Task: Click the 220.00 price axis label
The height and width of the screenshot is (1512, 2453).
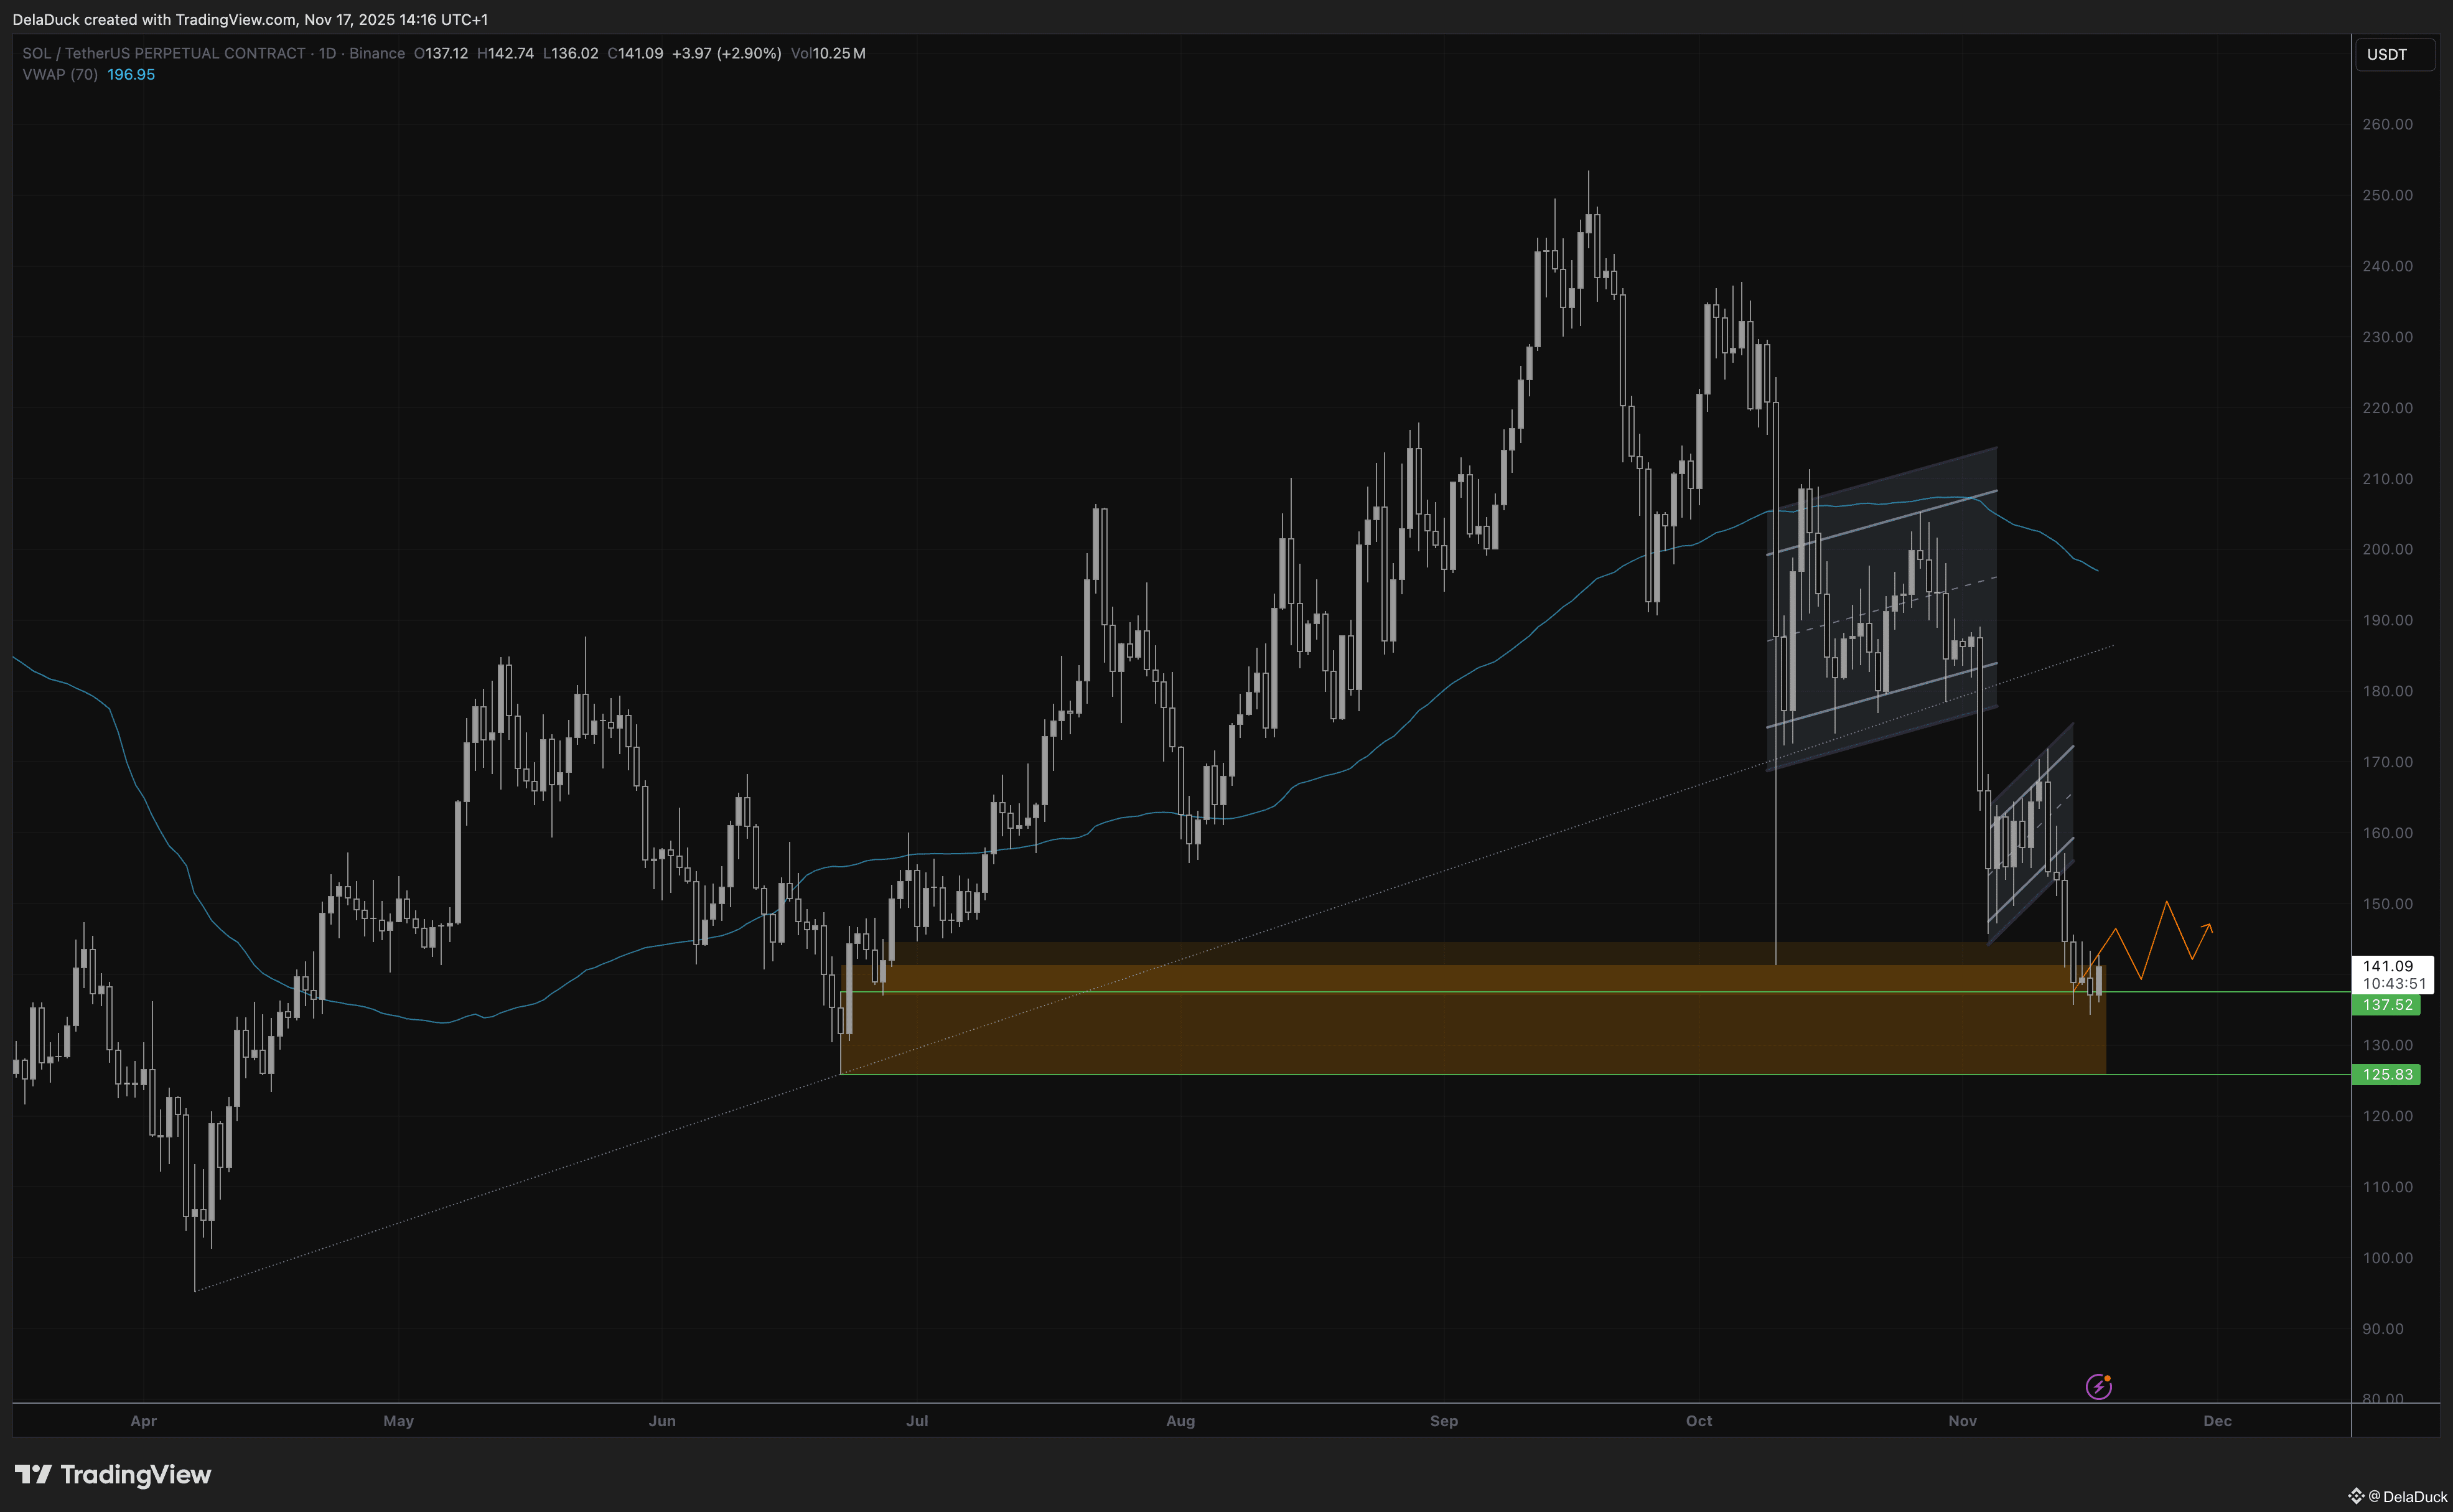Action: click(x=2388, y=408)
